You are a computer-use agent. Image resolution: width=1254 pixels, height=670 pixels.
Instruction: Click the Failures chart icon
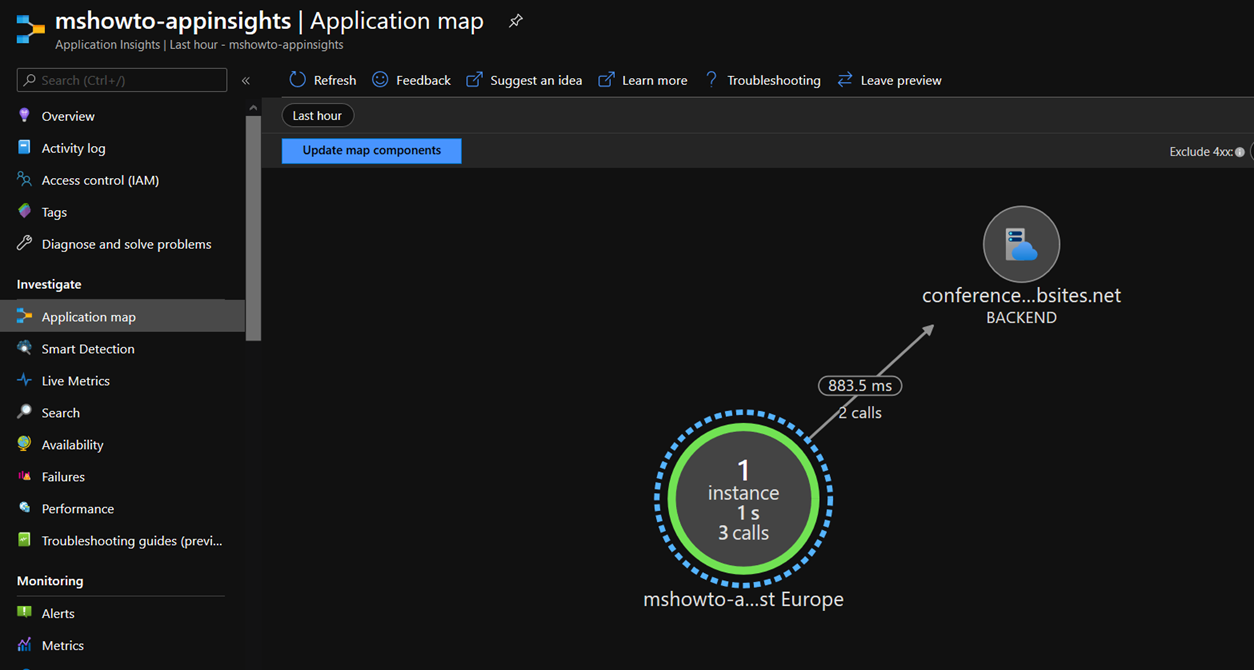[x=24, y=476]
